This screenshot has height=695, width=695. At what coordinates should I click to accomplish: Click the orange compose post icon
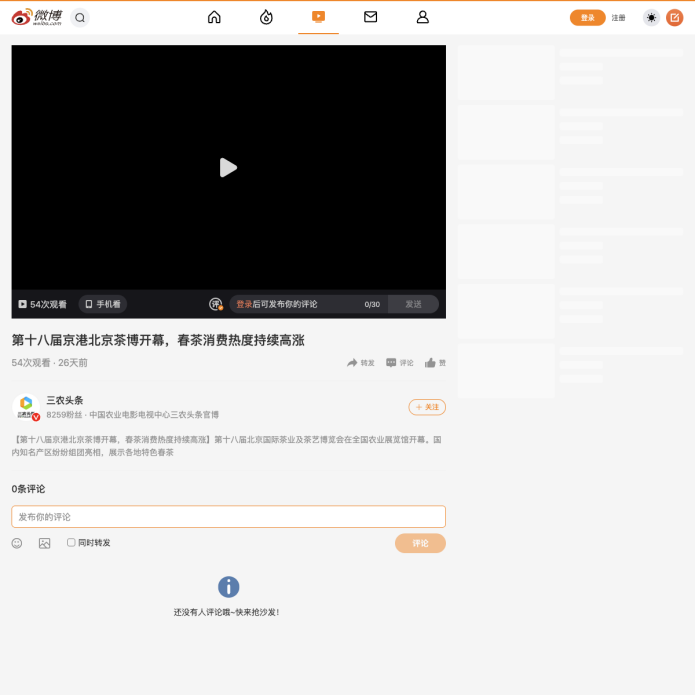[x=675, y=18]
